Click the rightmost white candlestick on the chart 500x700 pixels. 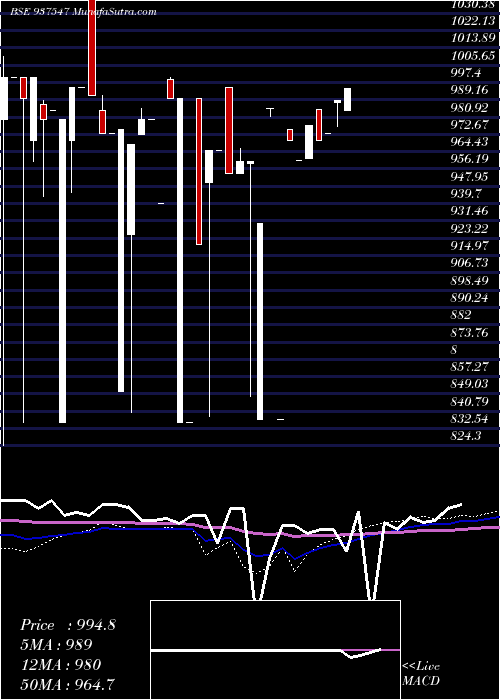coord(347,100)
